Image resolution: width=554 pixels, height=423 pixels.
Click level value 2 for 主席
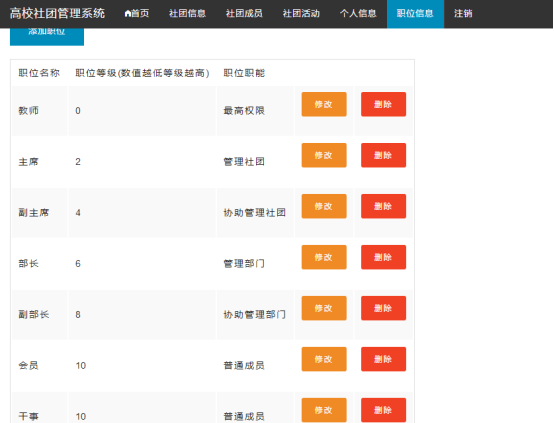tap(78, 162)
